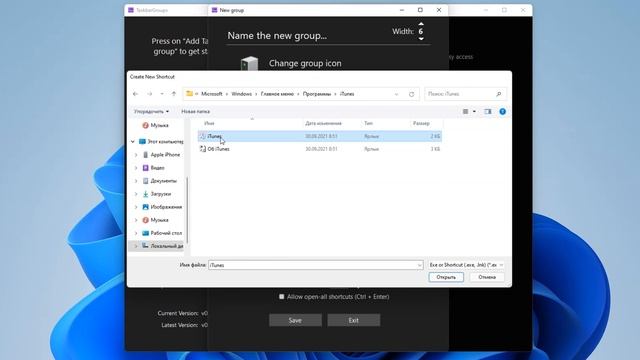Expand the Документы node

(x=136, y=181)
